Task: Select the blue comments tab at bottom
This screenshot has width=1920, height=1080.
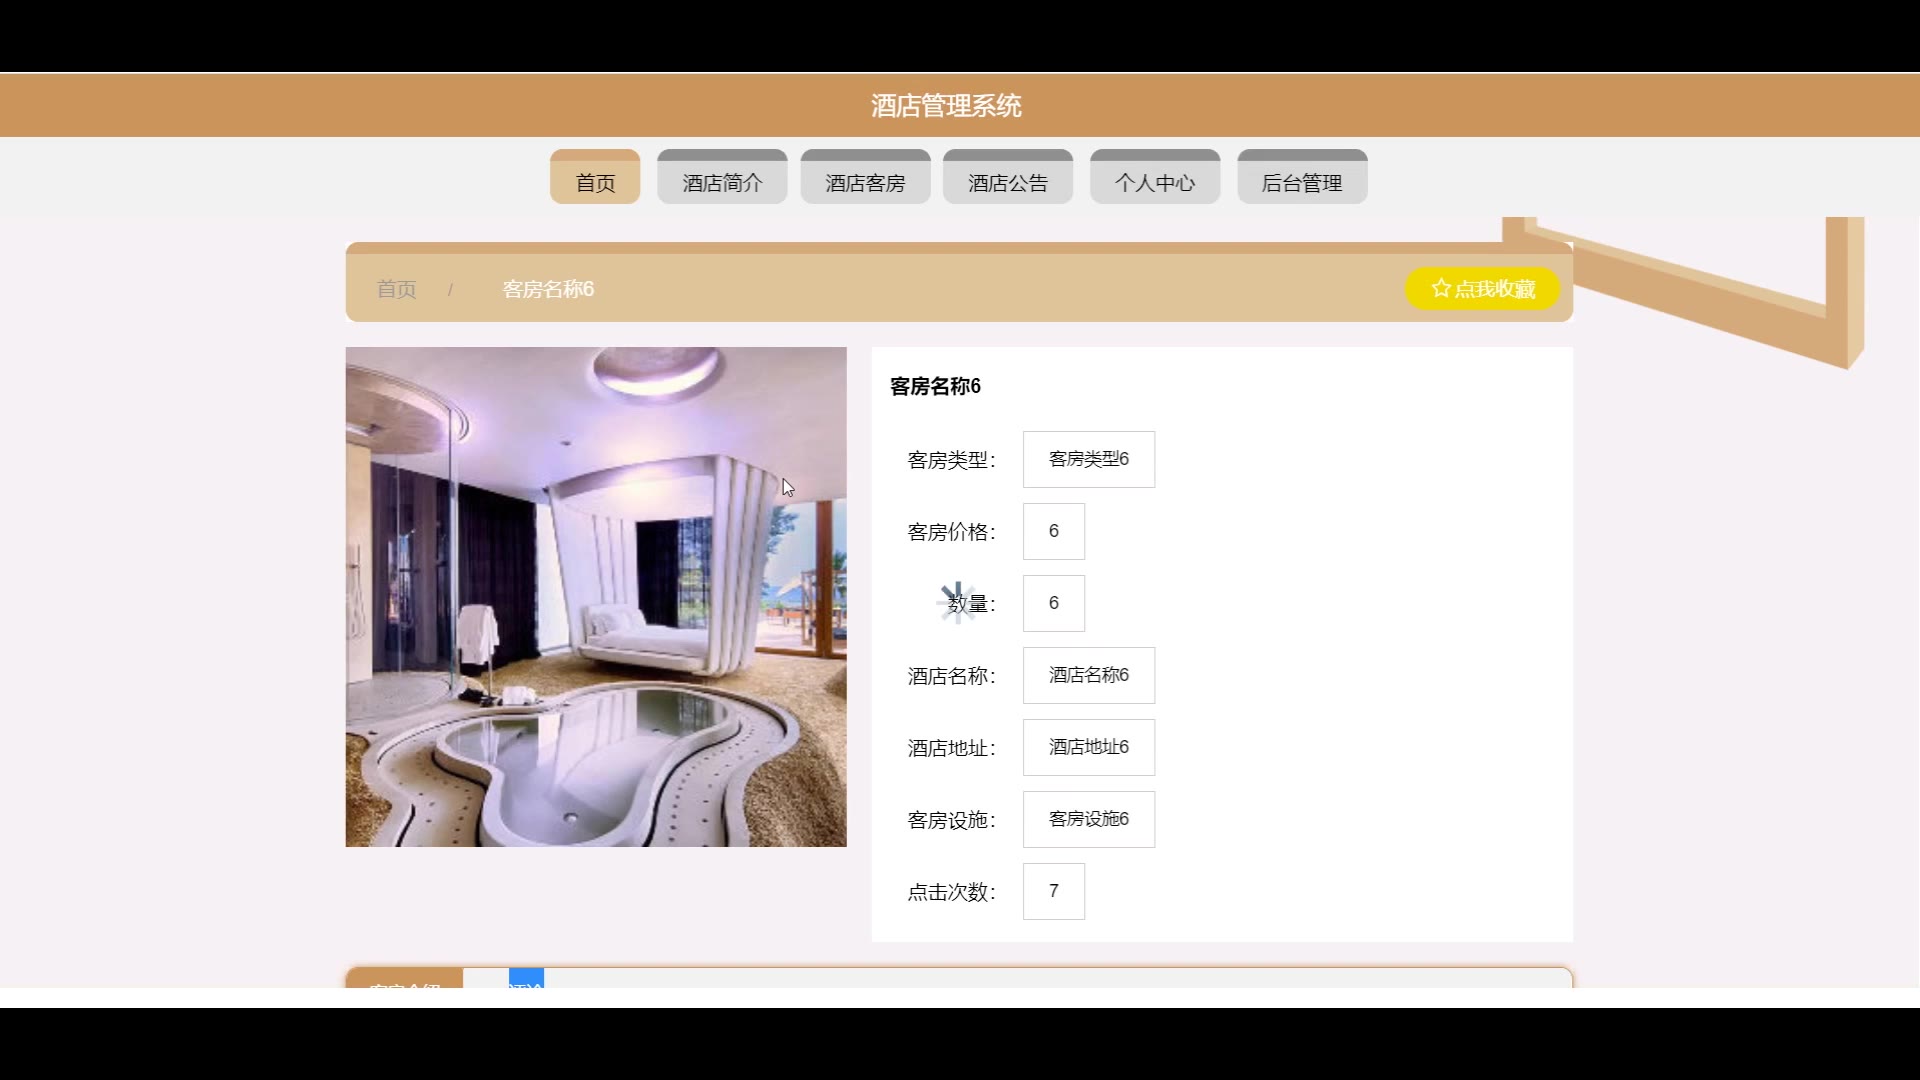Action: pos(526,978)
